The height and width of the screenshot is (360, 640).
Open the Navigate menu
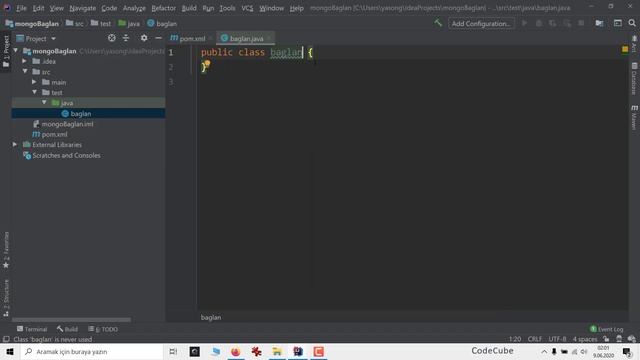[x=82, y=8]
